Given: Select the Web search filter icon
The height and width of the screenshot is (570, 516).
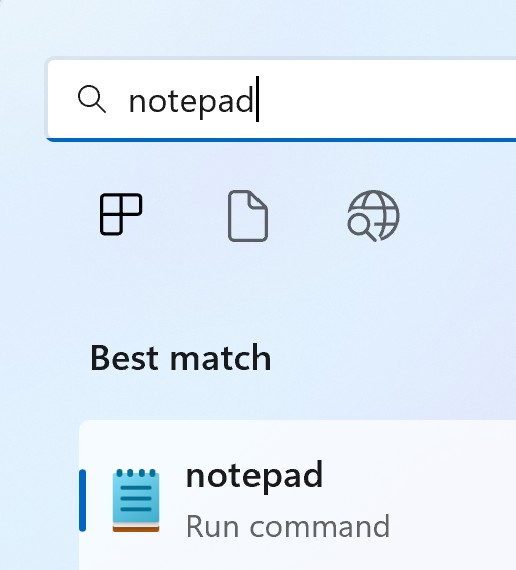Looking at the screenshot, I should (x=373, y=216).
